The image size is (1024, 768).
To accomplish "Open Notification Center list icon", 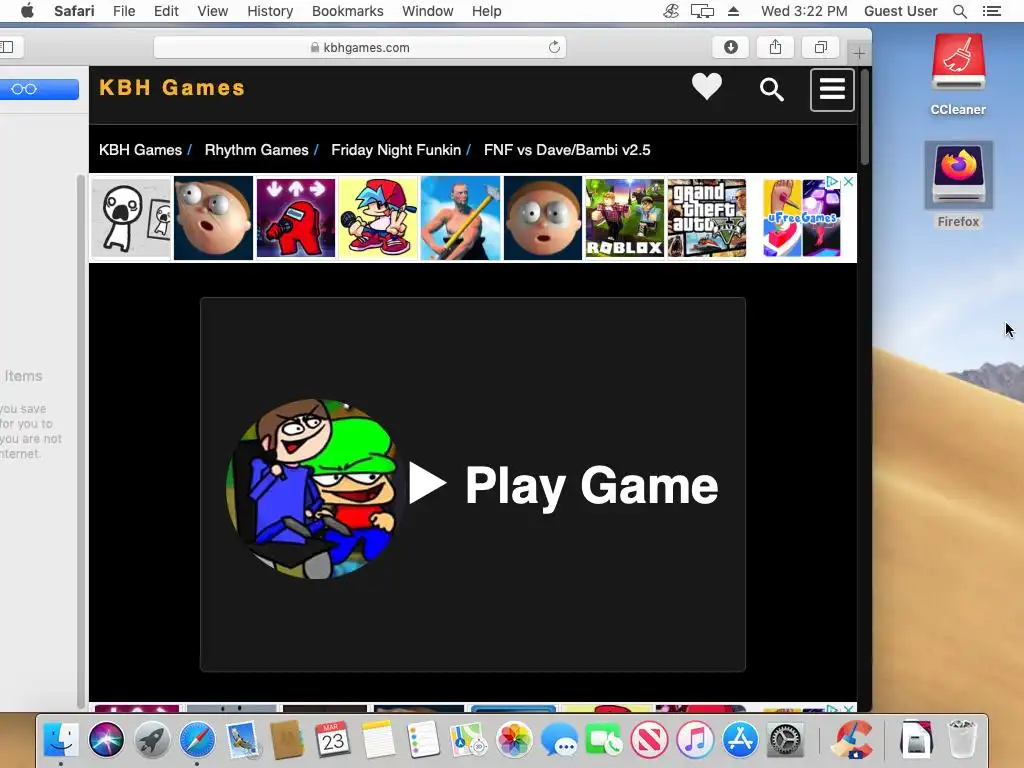I will pos(991,11).
